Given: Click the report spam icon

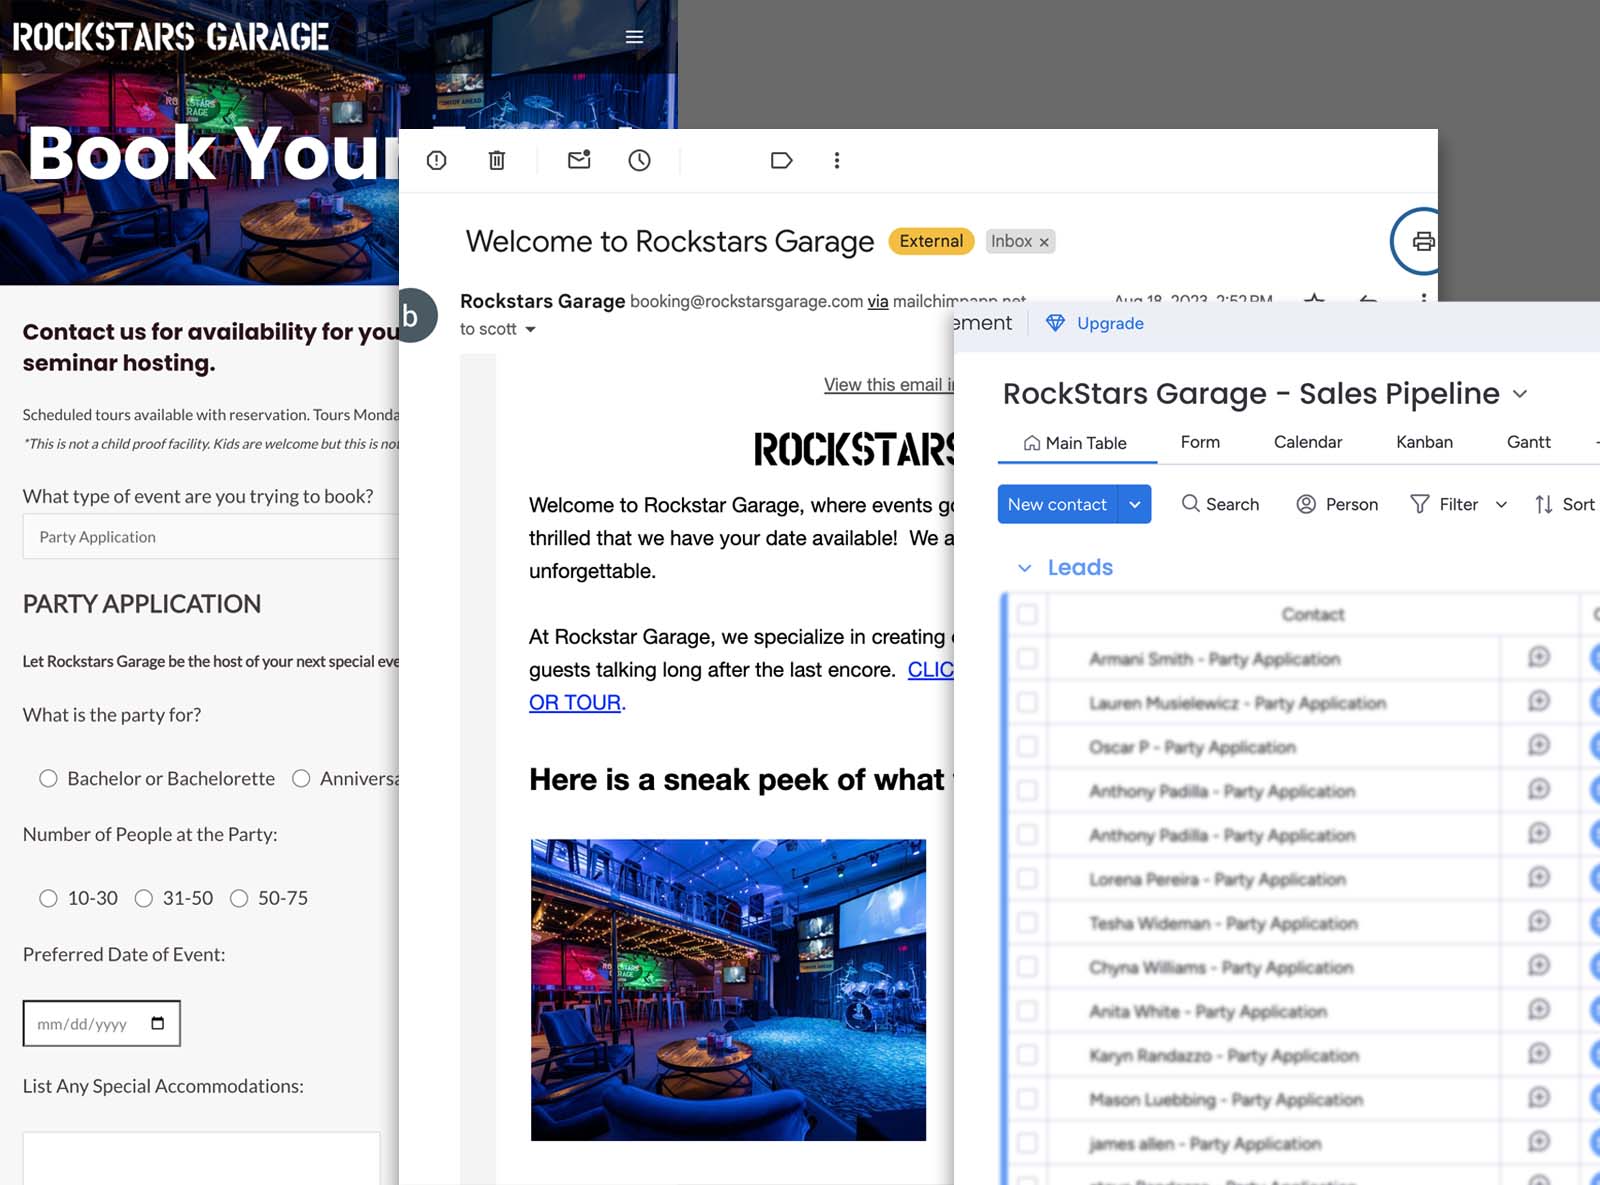Looking at the screenshot, I should 437,160.
